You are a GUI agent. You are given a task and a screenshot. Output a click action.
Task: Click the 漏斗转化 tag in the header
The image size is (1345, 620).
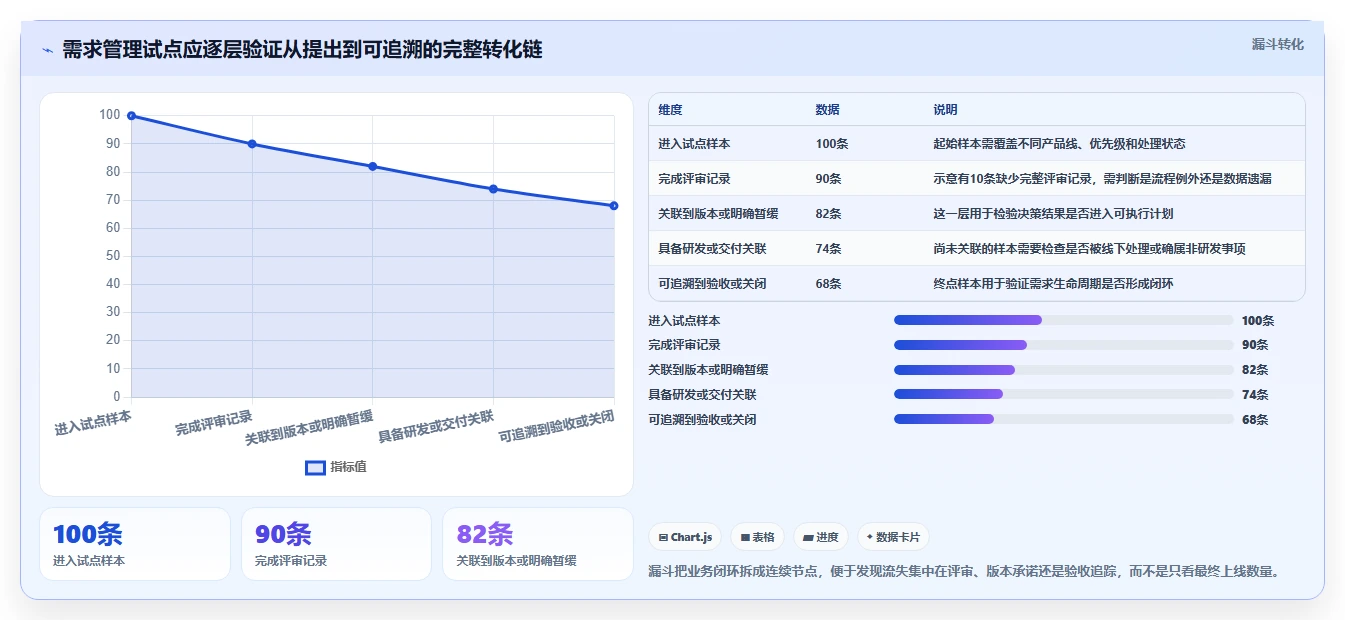click(x=1277, y=44)
